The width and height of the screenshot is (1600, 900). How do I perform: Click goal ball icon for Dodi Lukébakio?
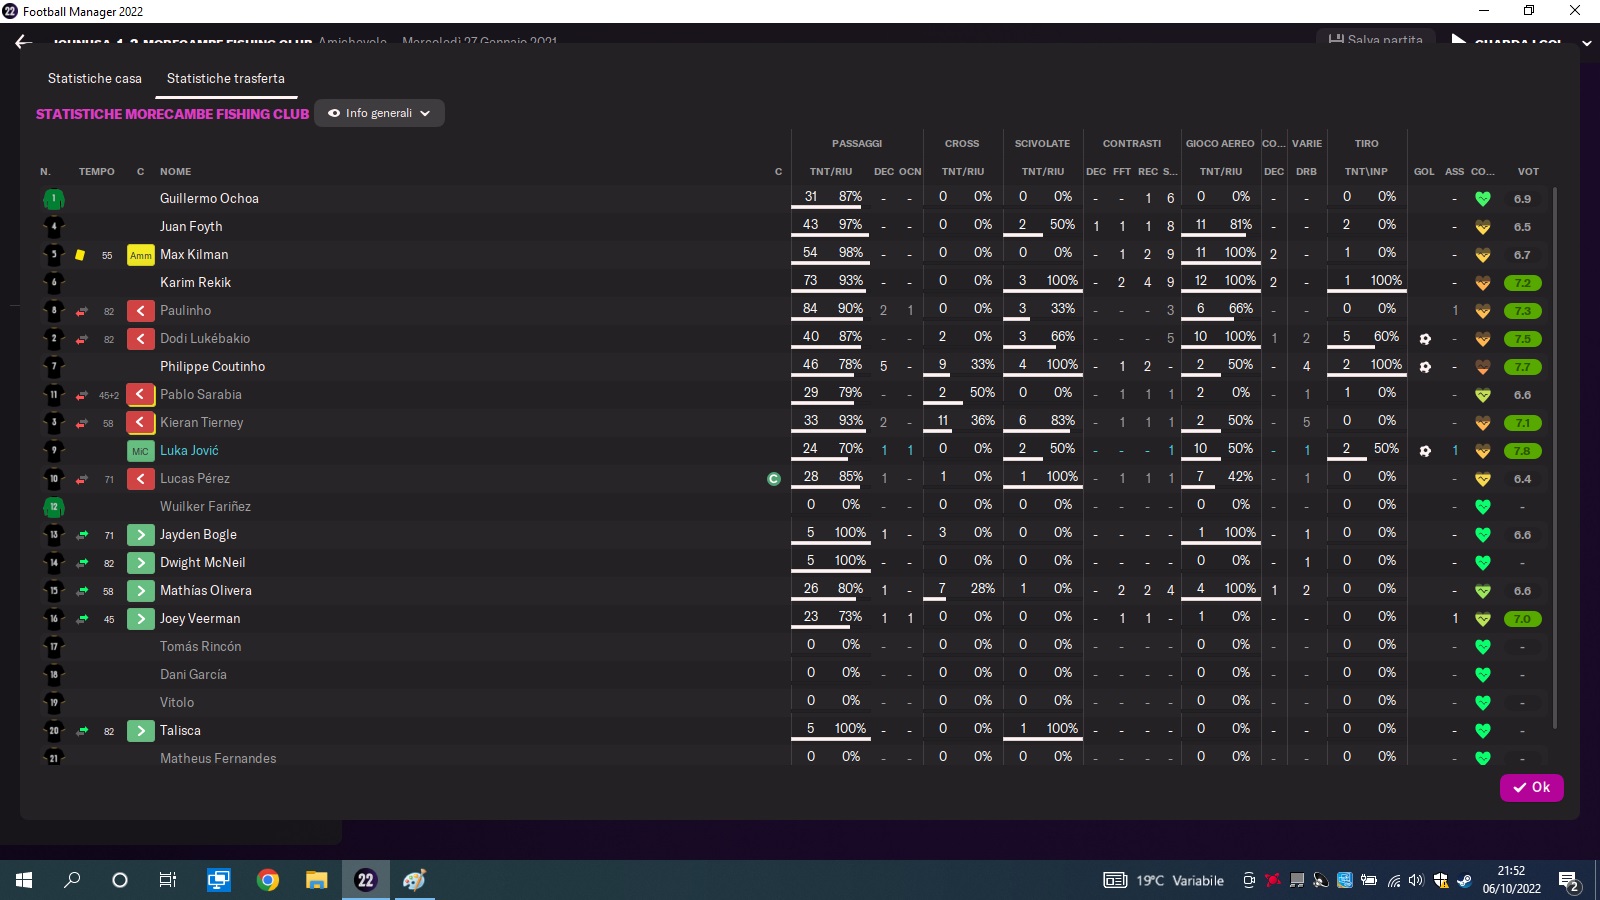1425,339
